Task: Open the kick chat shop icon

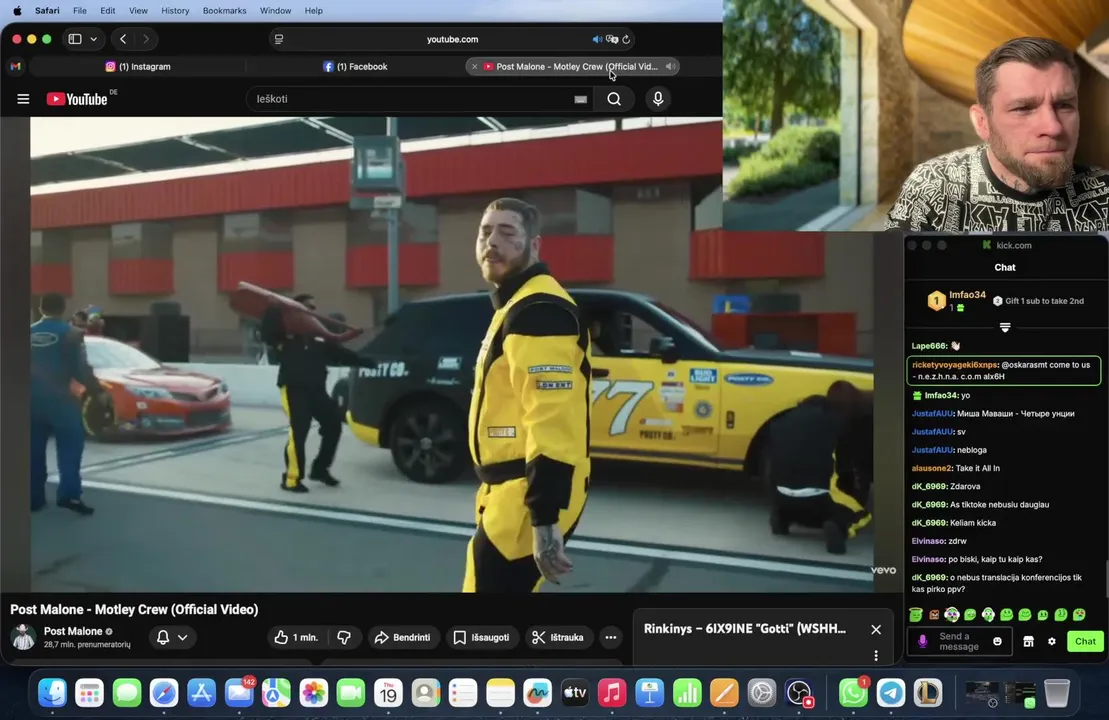Action: coord(1028,641)
